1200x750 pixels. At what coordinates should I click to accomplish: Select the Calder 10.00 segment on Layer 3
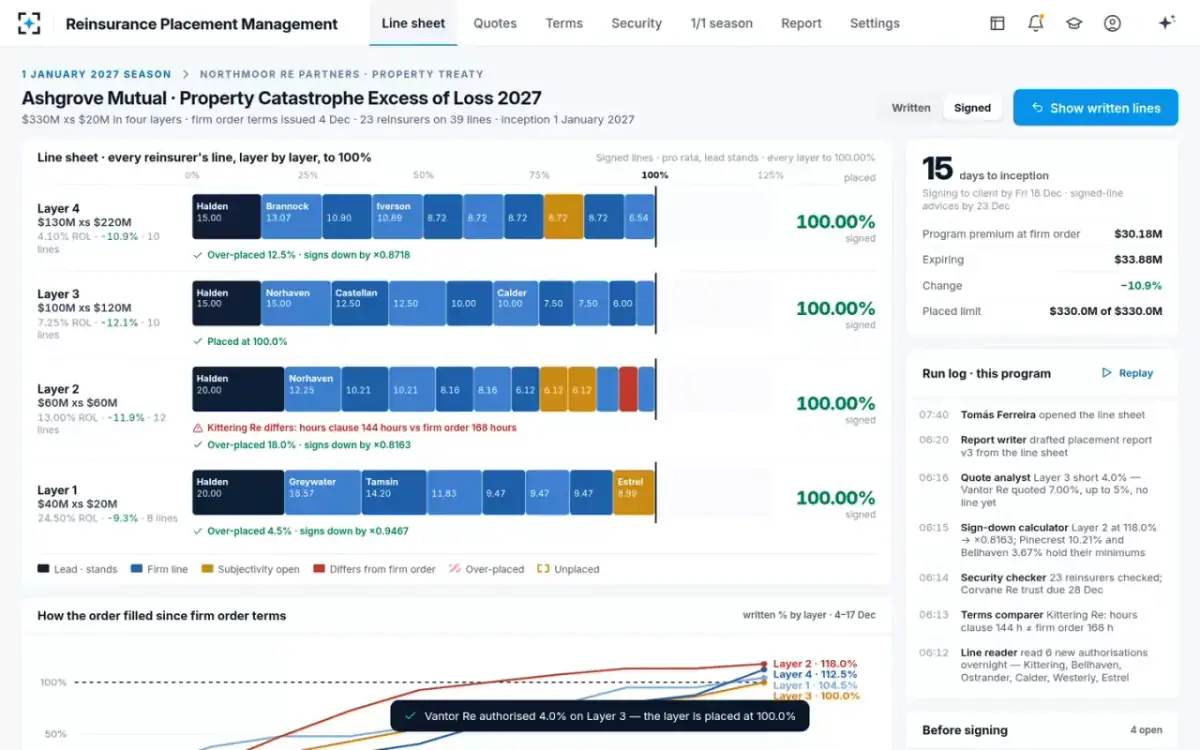click(515, 303)
